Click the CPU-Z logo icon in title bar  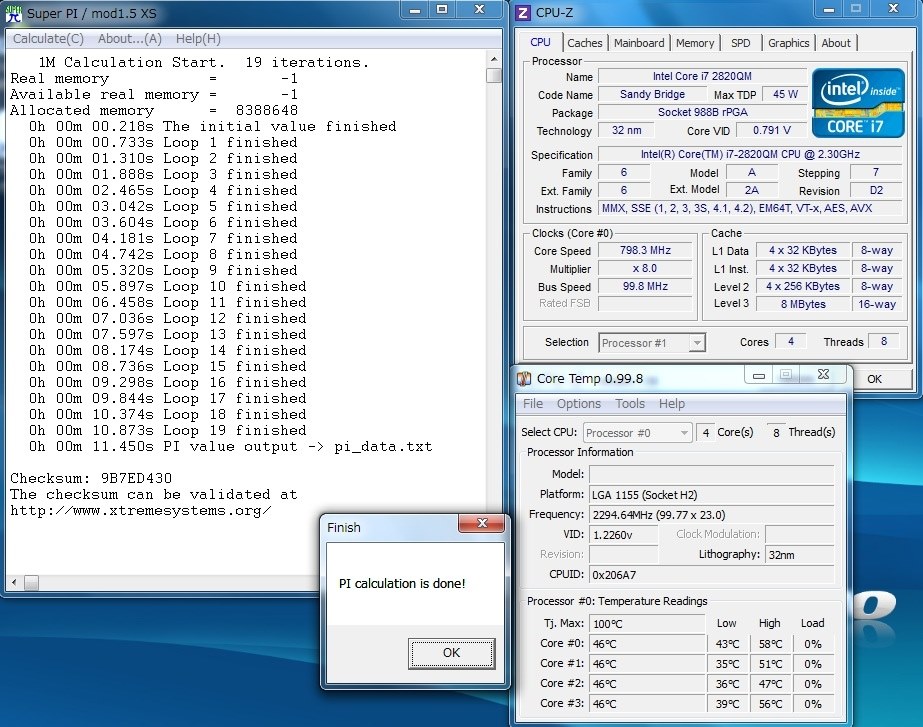[523, 13]
